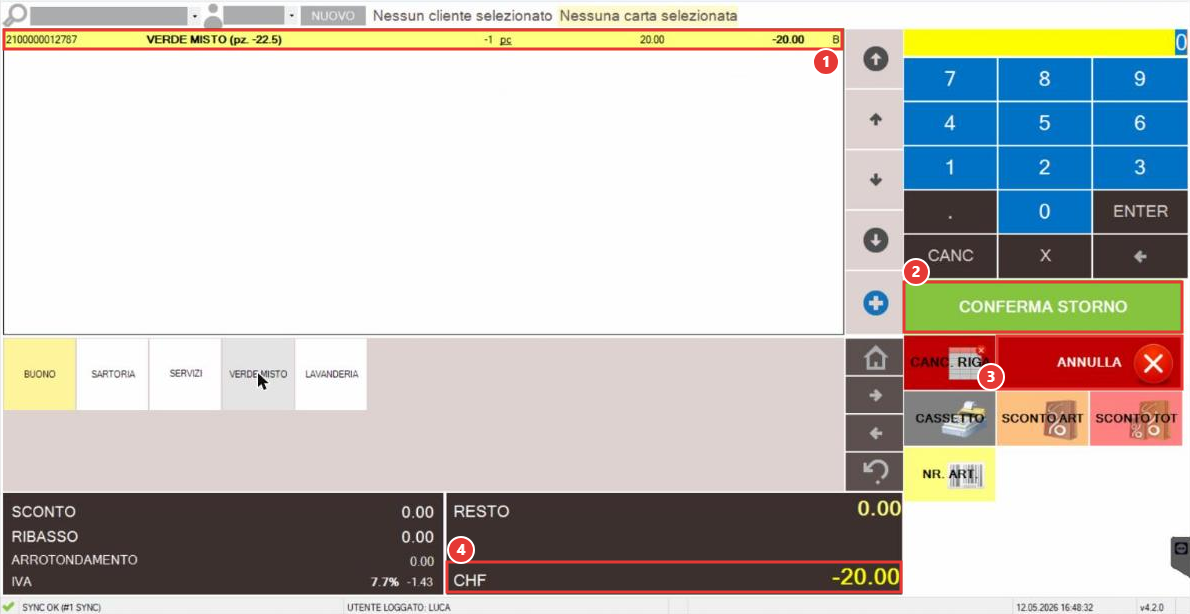
Task: Apply total discount via SCONTO TOT
Action: point(1136,418)
